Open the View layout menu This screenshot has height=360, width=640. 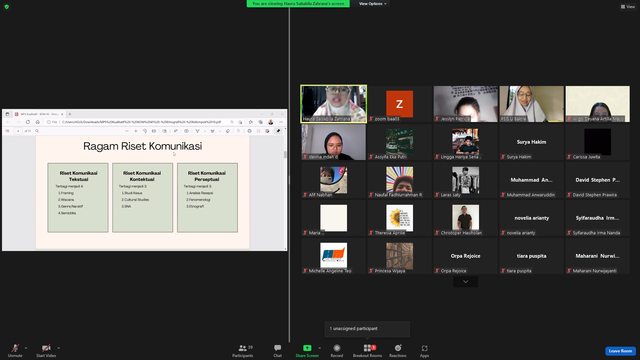point(628,7)
